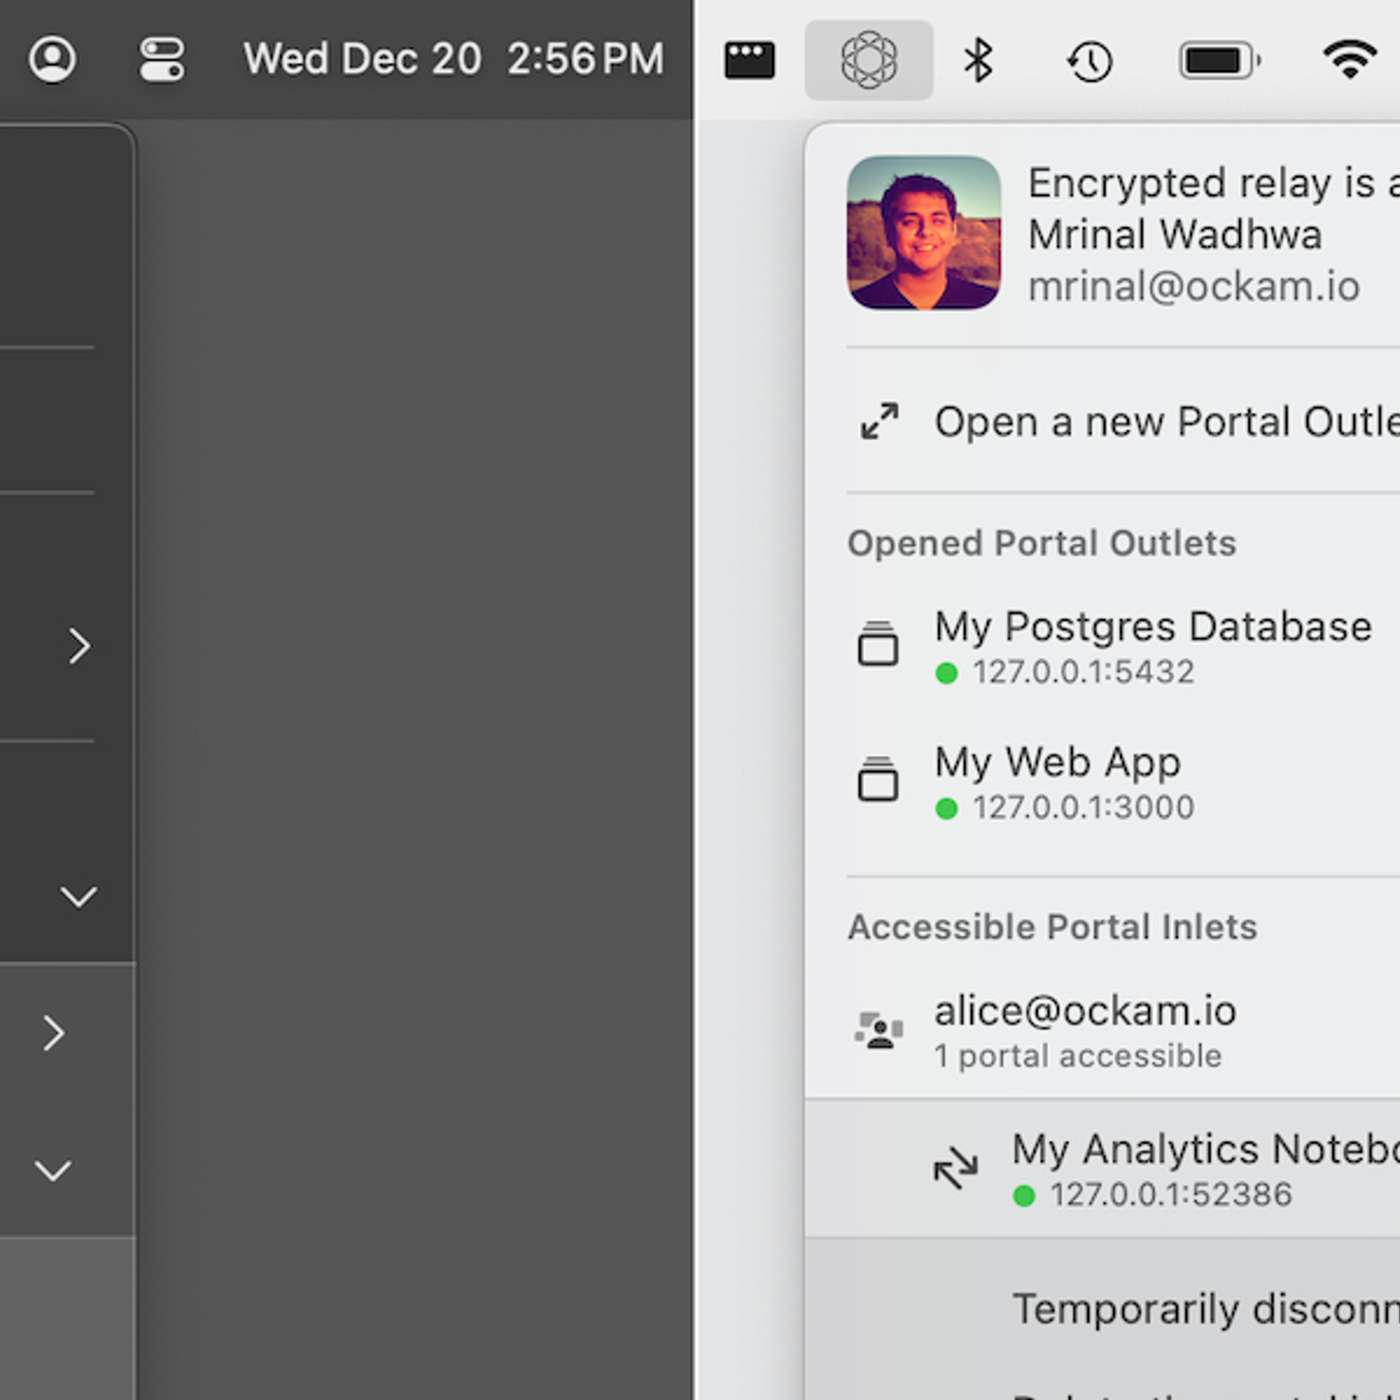The height and width of the screenshot is (1400, 1400).
Task: Expand the topmost right-pointing chevron in dark panel
Action: 79,646
